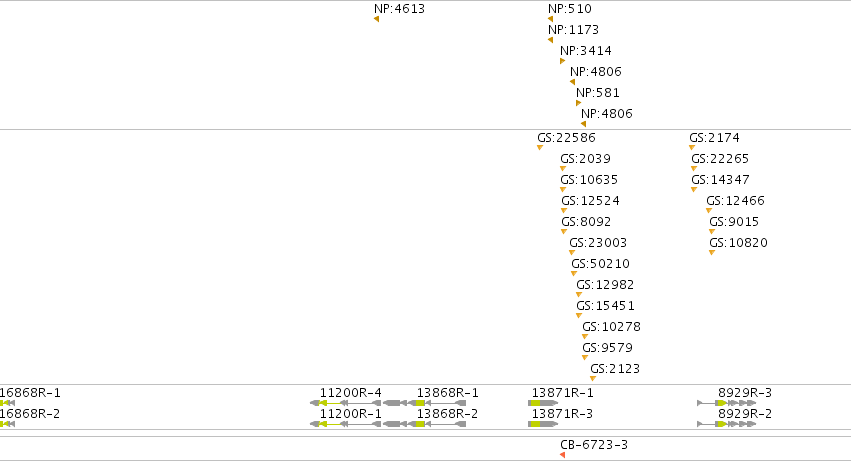
Task: Open the 16868R-2 transcript label
Action: [30, 414]
